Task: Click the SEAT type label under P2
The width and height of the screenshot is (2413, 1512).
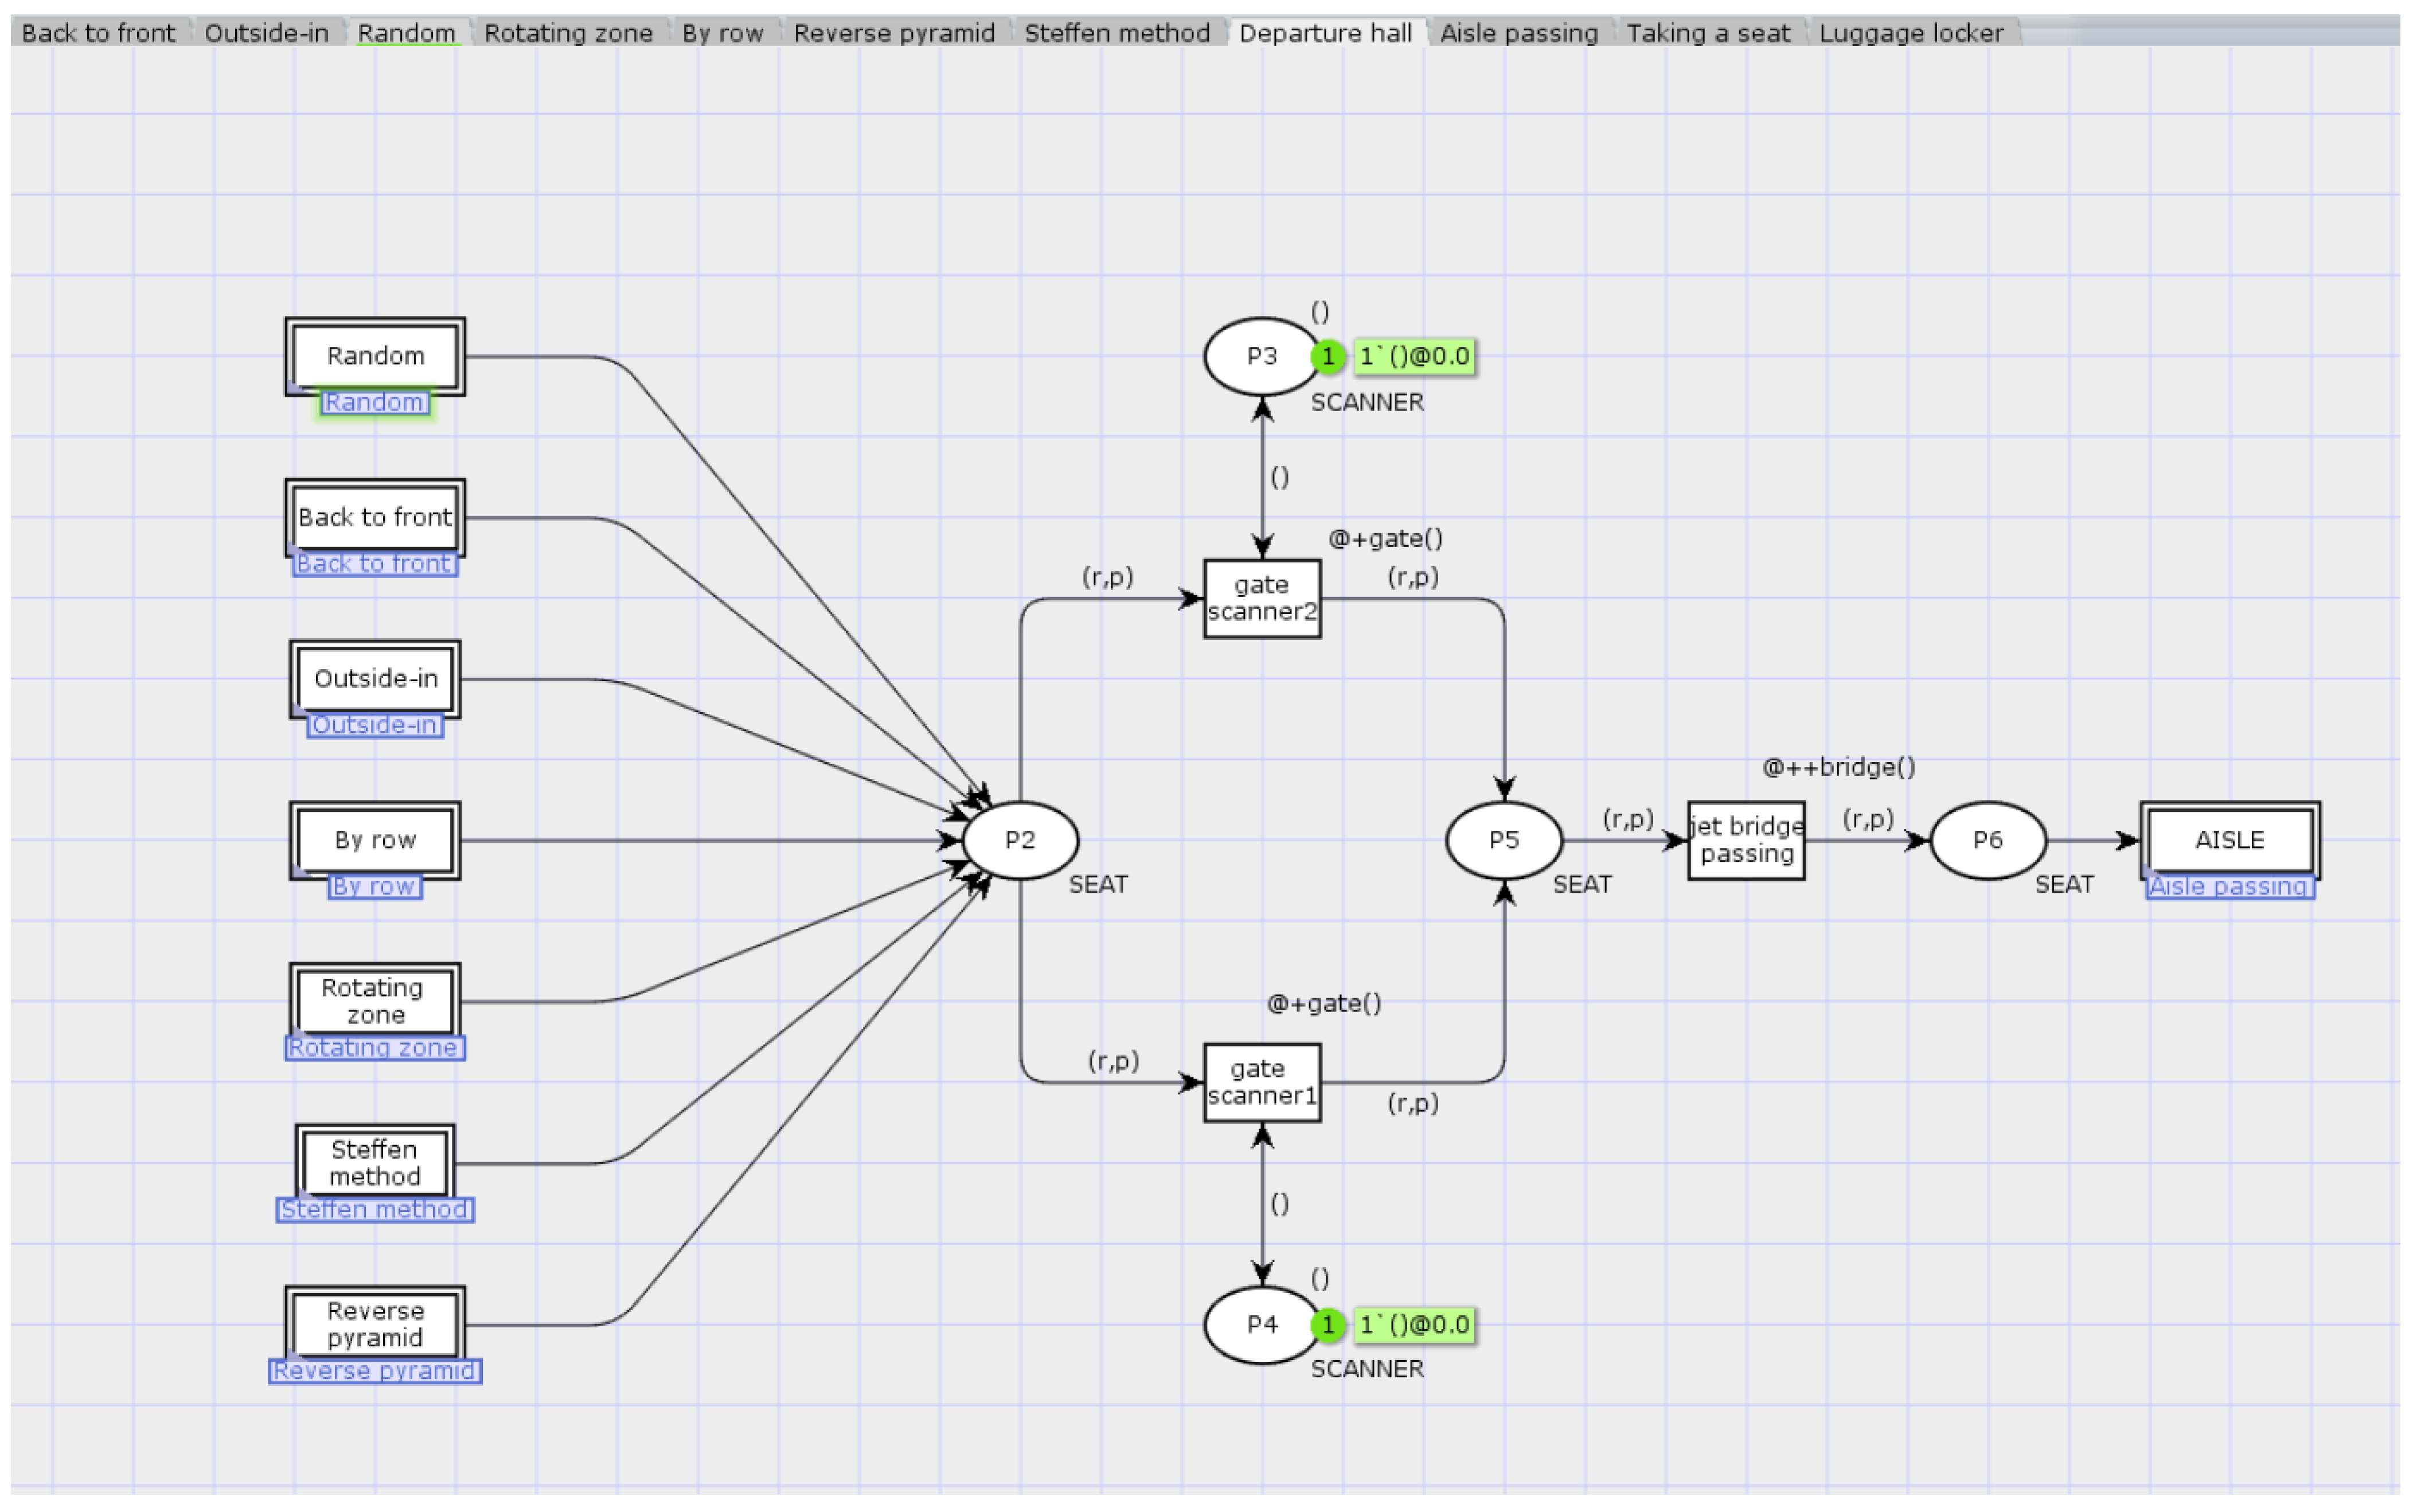Action: coord(1098,884)
